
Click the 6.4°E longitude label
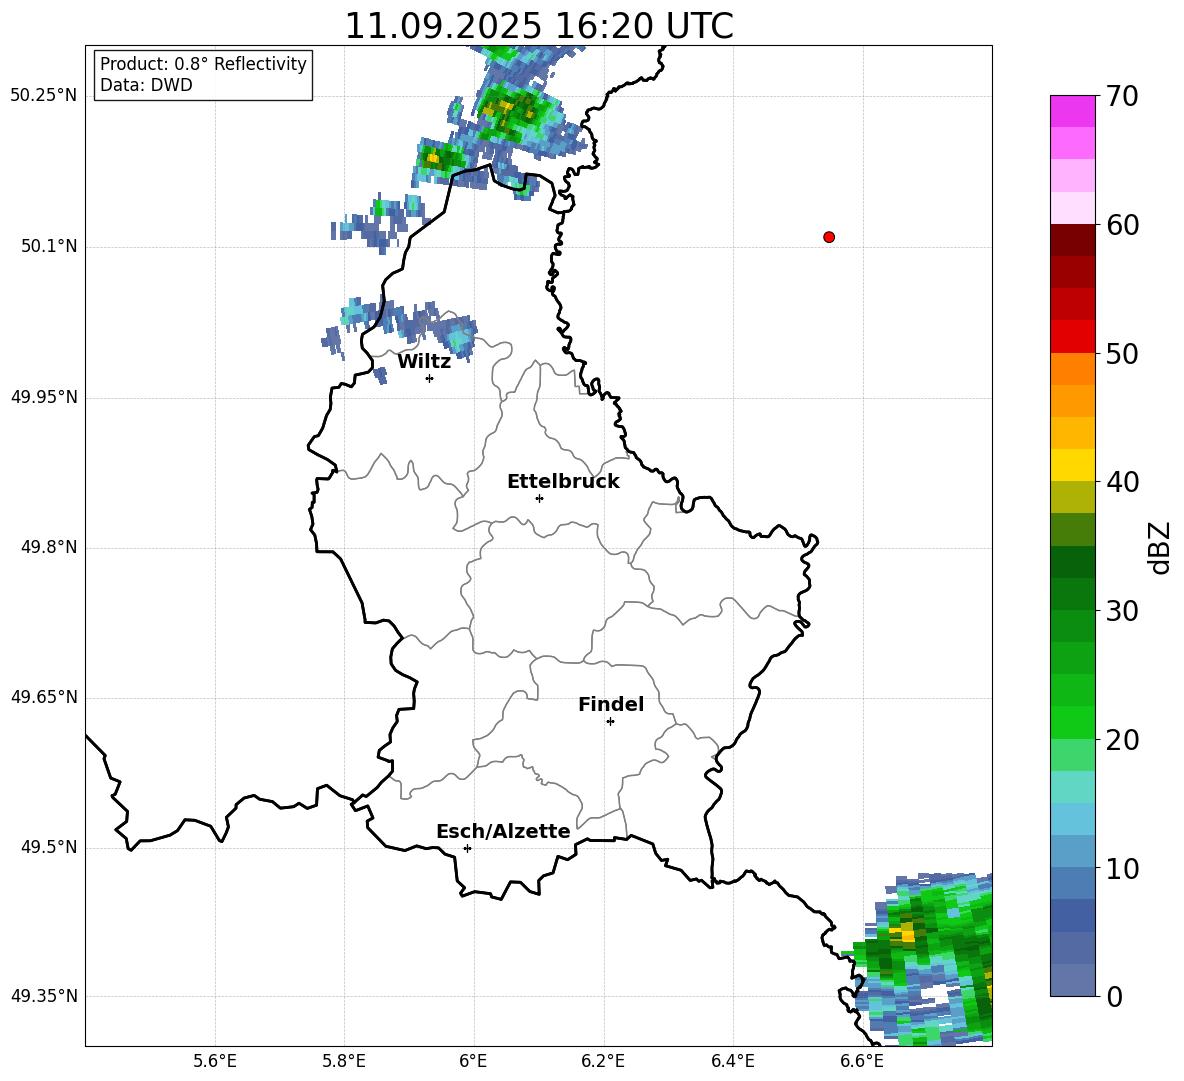tap(732, 1061)
